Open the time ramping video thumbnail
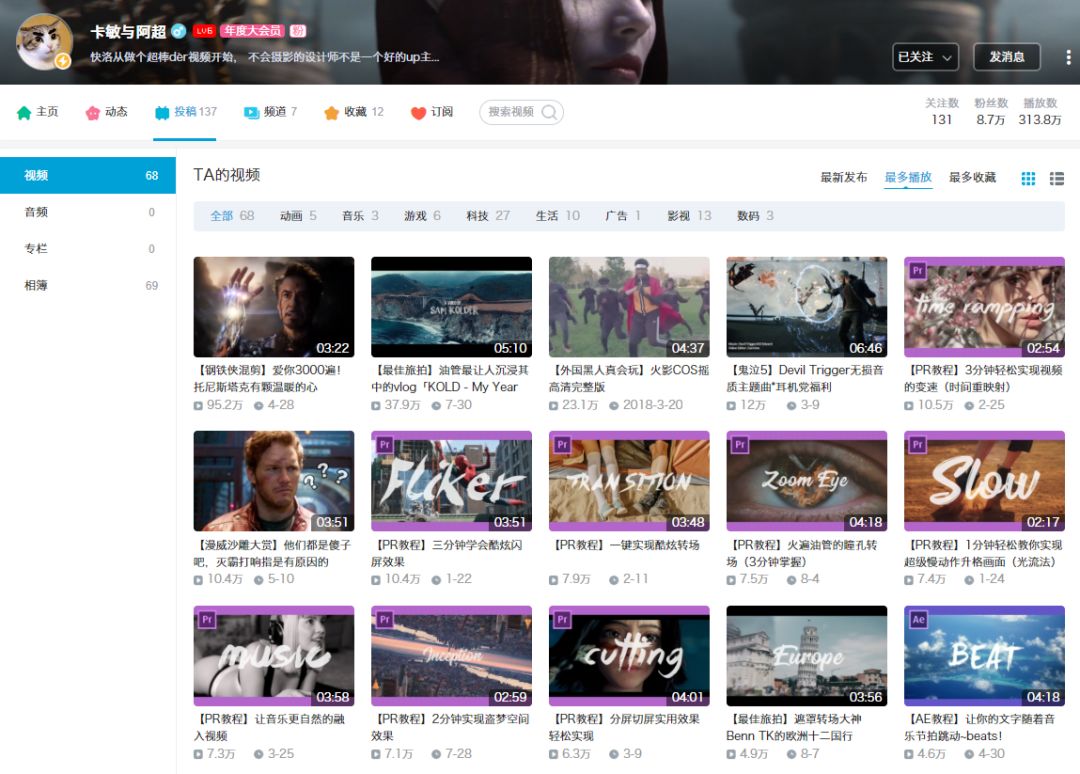The image size is (1080, 774). (x=985, y=307)
